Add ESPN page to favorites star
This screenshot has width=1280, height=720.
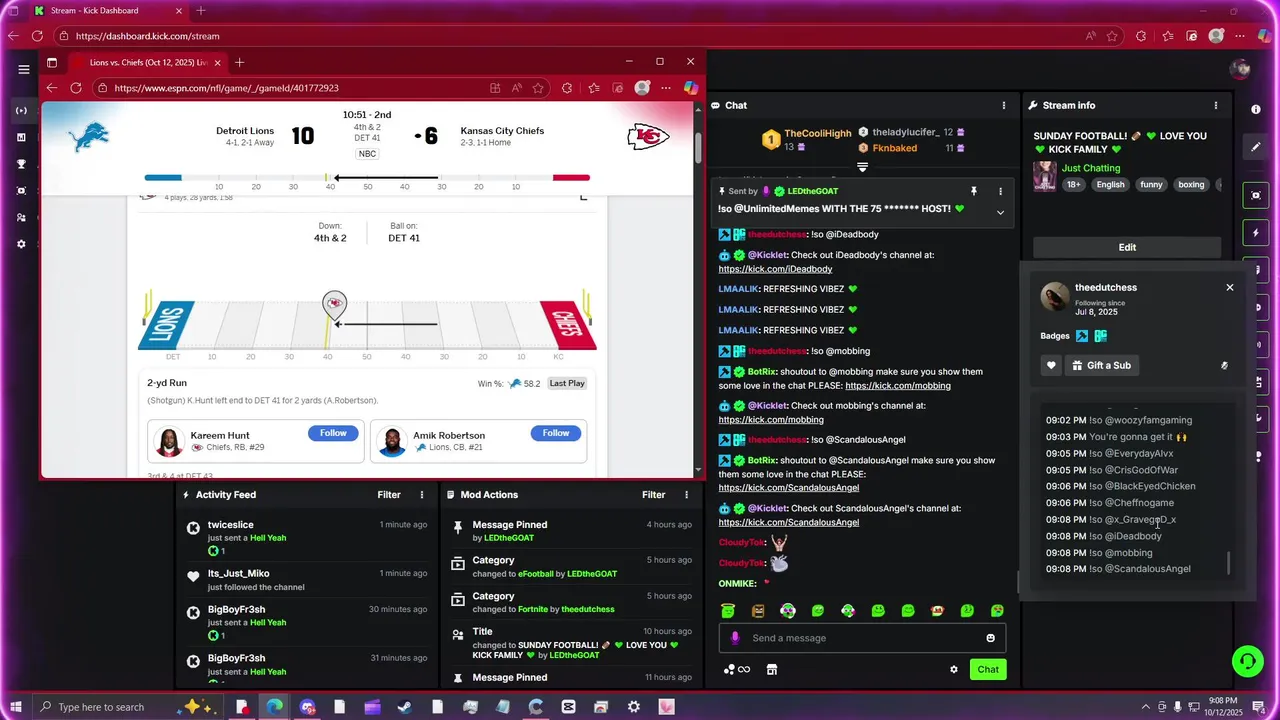(538, 88)
